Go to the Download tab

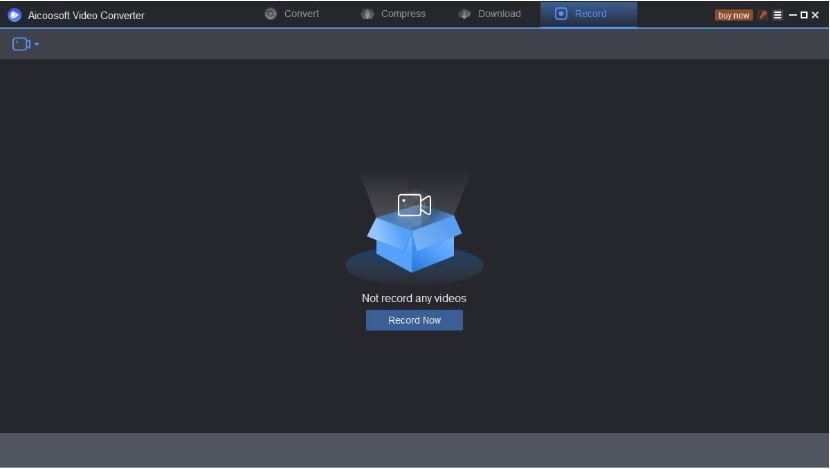tap(499, 14)
